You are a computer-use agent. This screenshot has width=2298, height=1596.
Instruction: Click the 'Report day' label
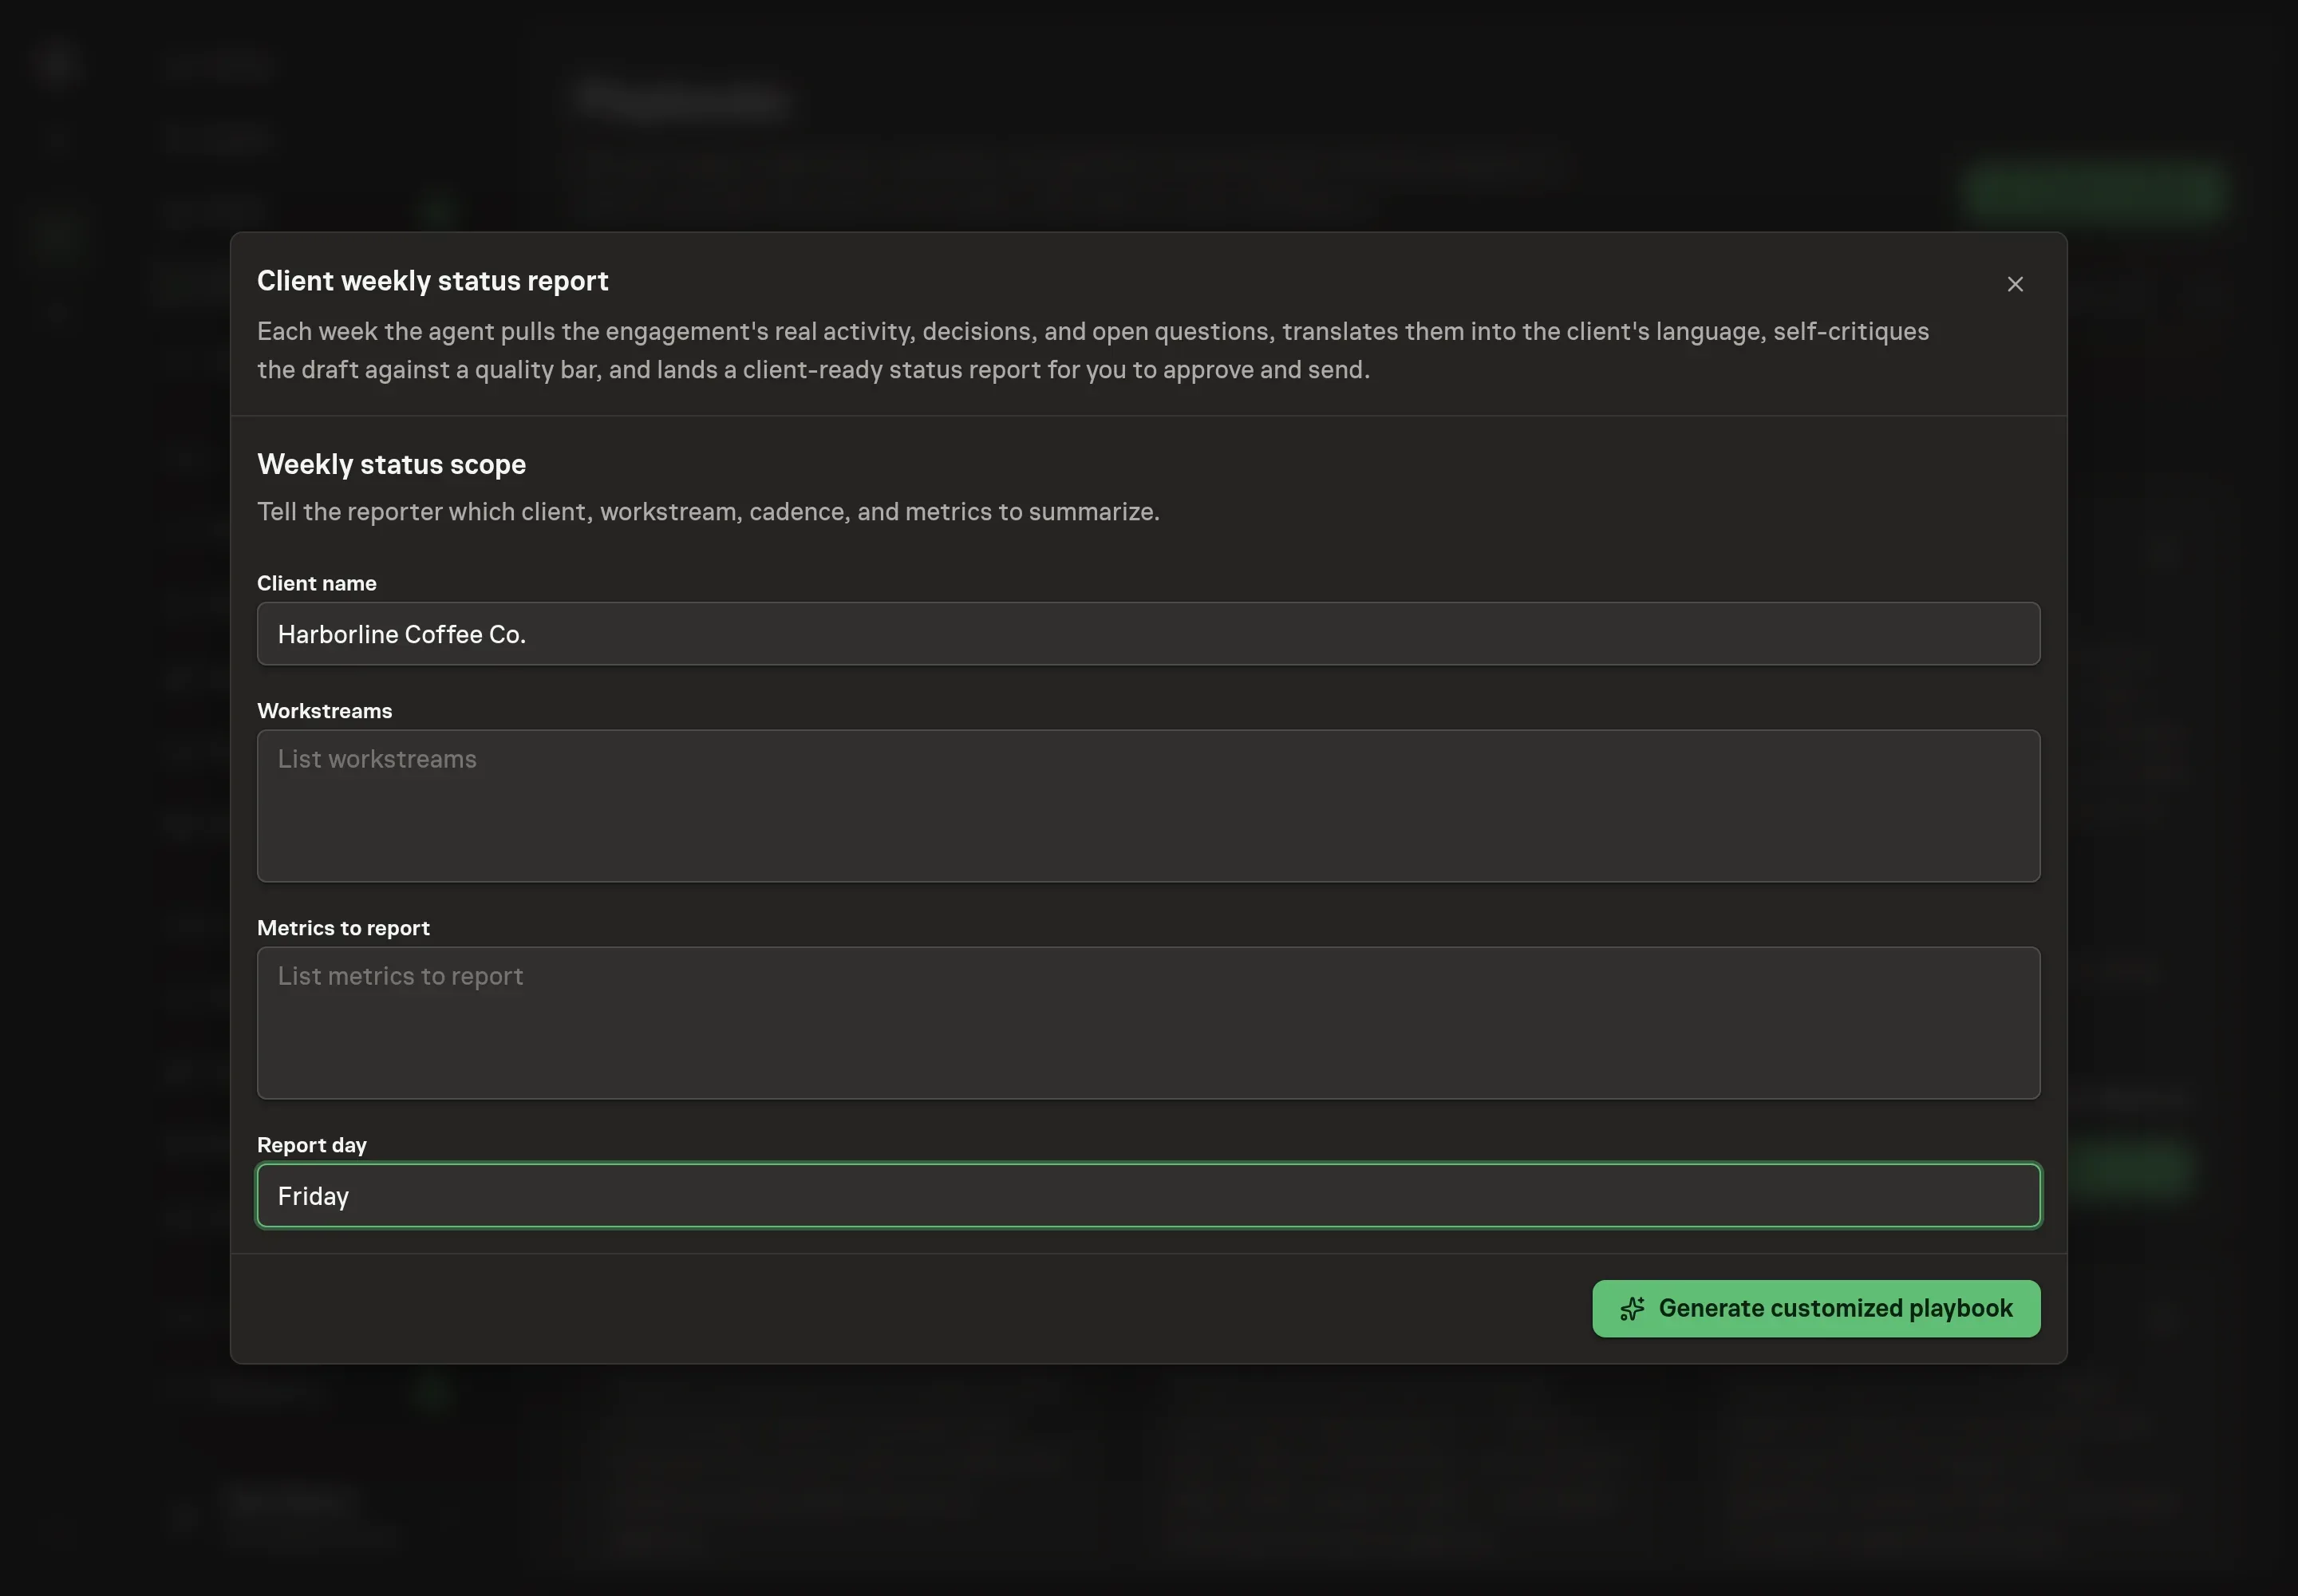click(311, 1145)
